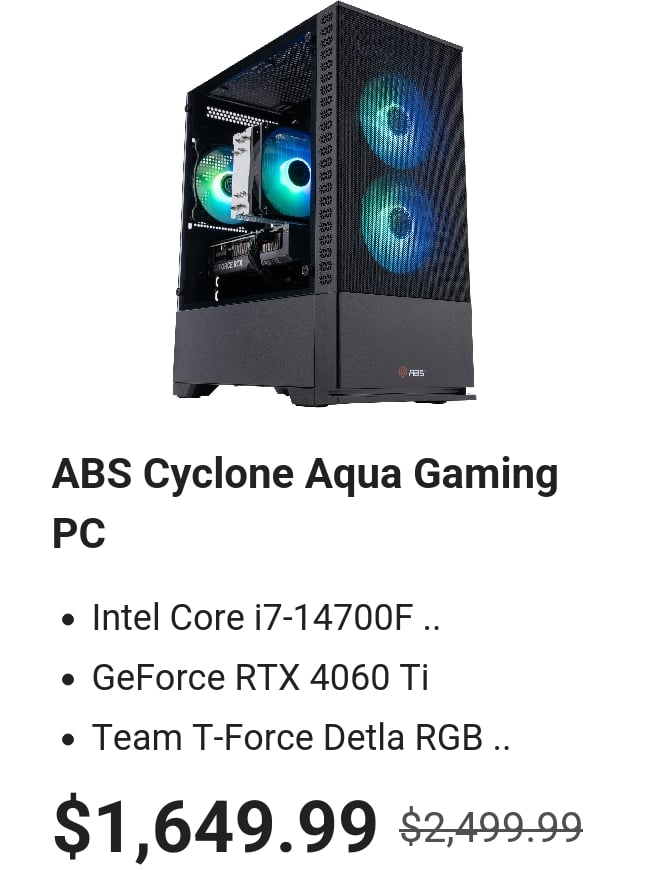Click the bullet dot before Intel Core
The height and width of the screenshot is (870, 649).
(x=68, y=619)
